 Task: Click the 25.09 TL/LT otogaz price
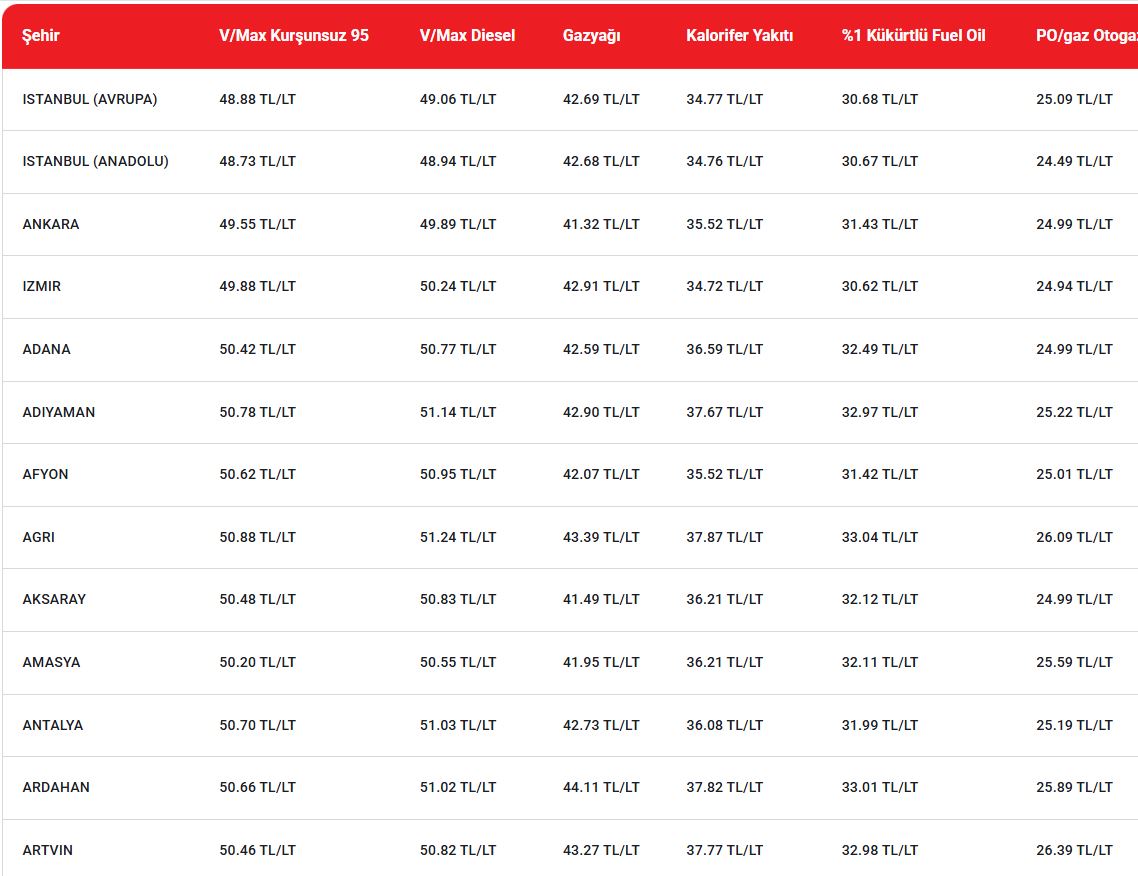click(1074, 99)
